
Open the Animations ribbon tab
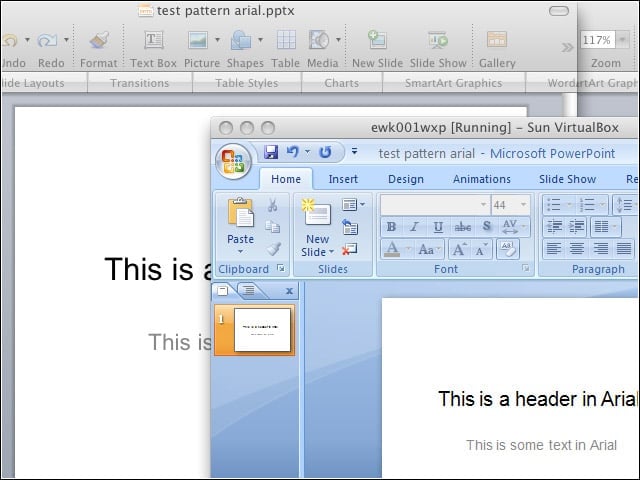[482, 179]
